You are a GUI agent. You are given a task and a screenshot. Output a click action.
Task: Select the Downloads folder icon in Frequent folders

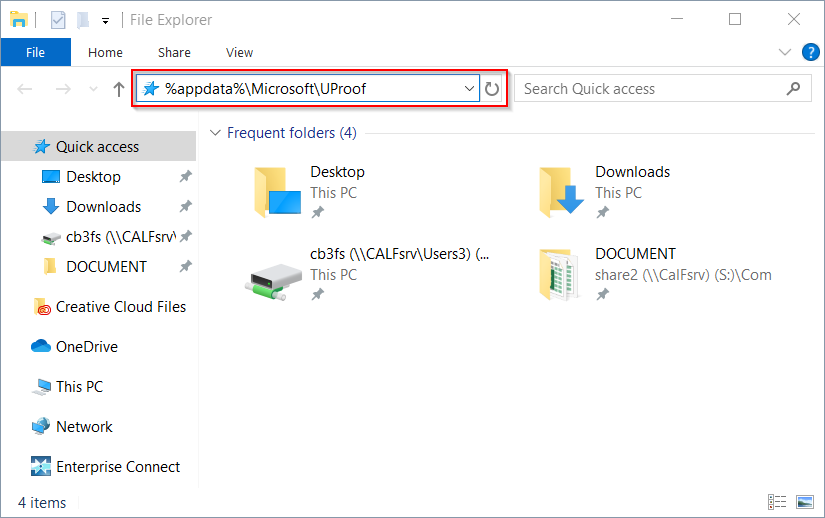[x=561, y=192]
